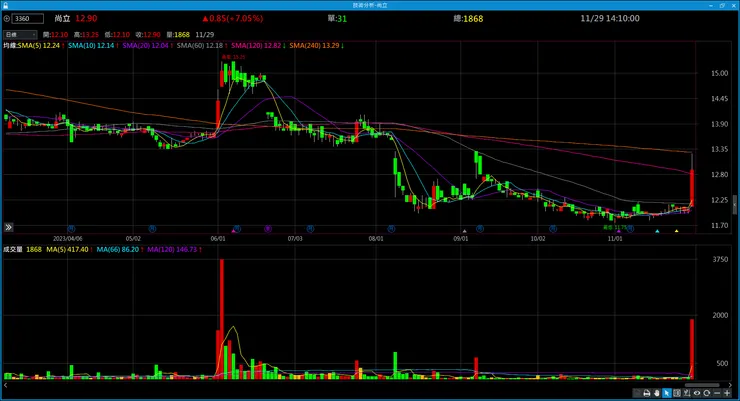This screenshot has height=401, width=740.
Task: Click the handle on the chart's right edge
Action: (734, 205)
